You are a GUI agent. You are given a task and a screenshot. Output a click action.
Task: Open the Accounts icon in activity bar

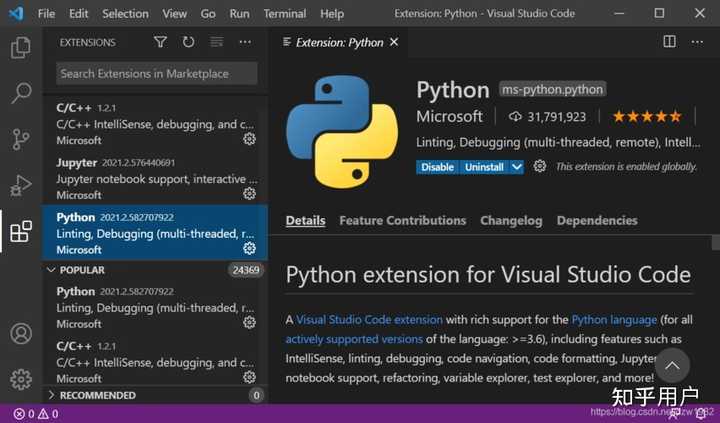[x=21, y=333]
